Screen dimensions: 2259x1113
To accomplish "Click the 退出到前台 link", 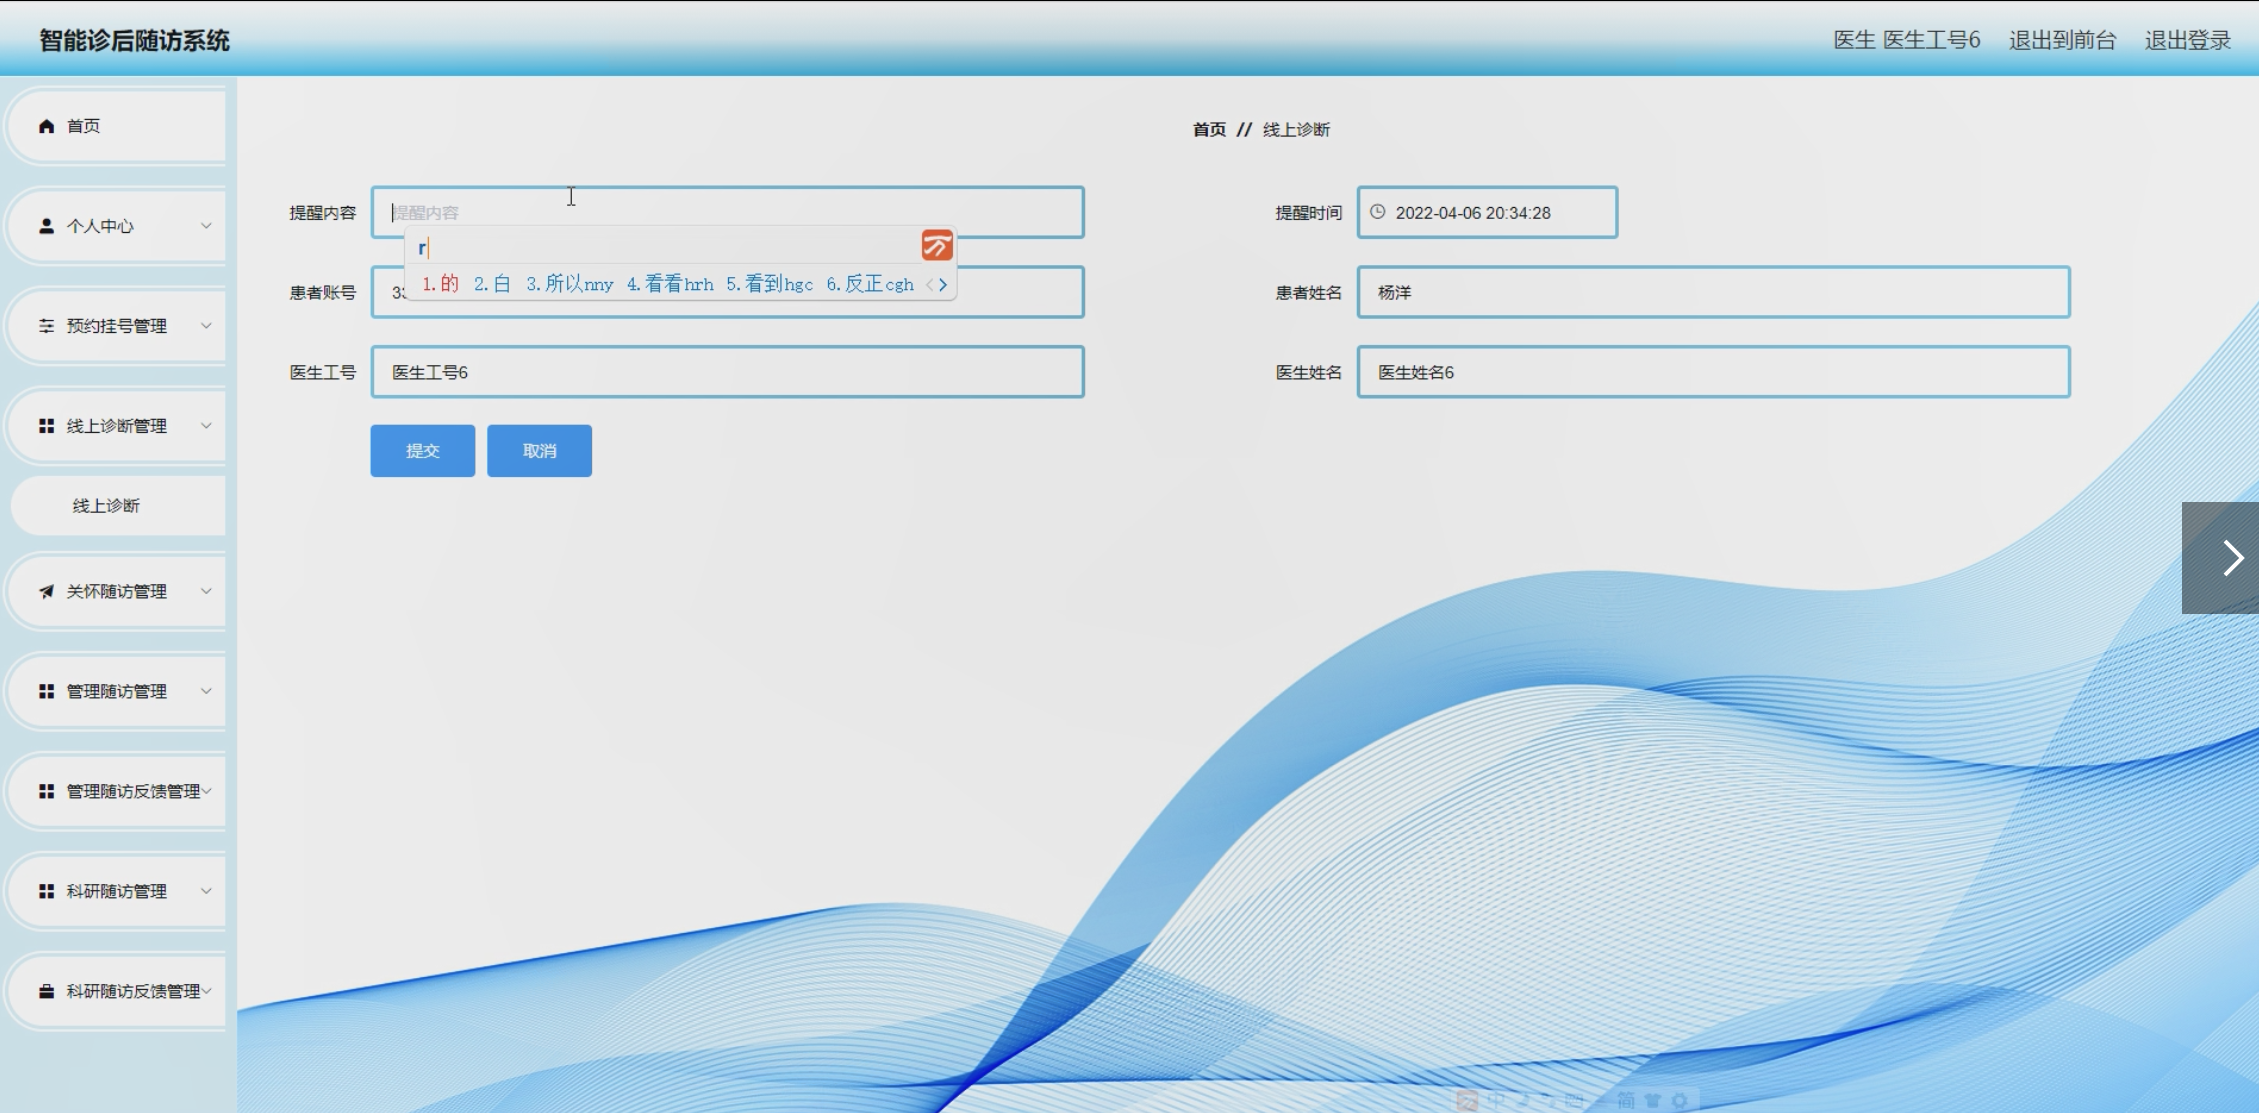I will pyautogui.click(x=2062, y=40).
